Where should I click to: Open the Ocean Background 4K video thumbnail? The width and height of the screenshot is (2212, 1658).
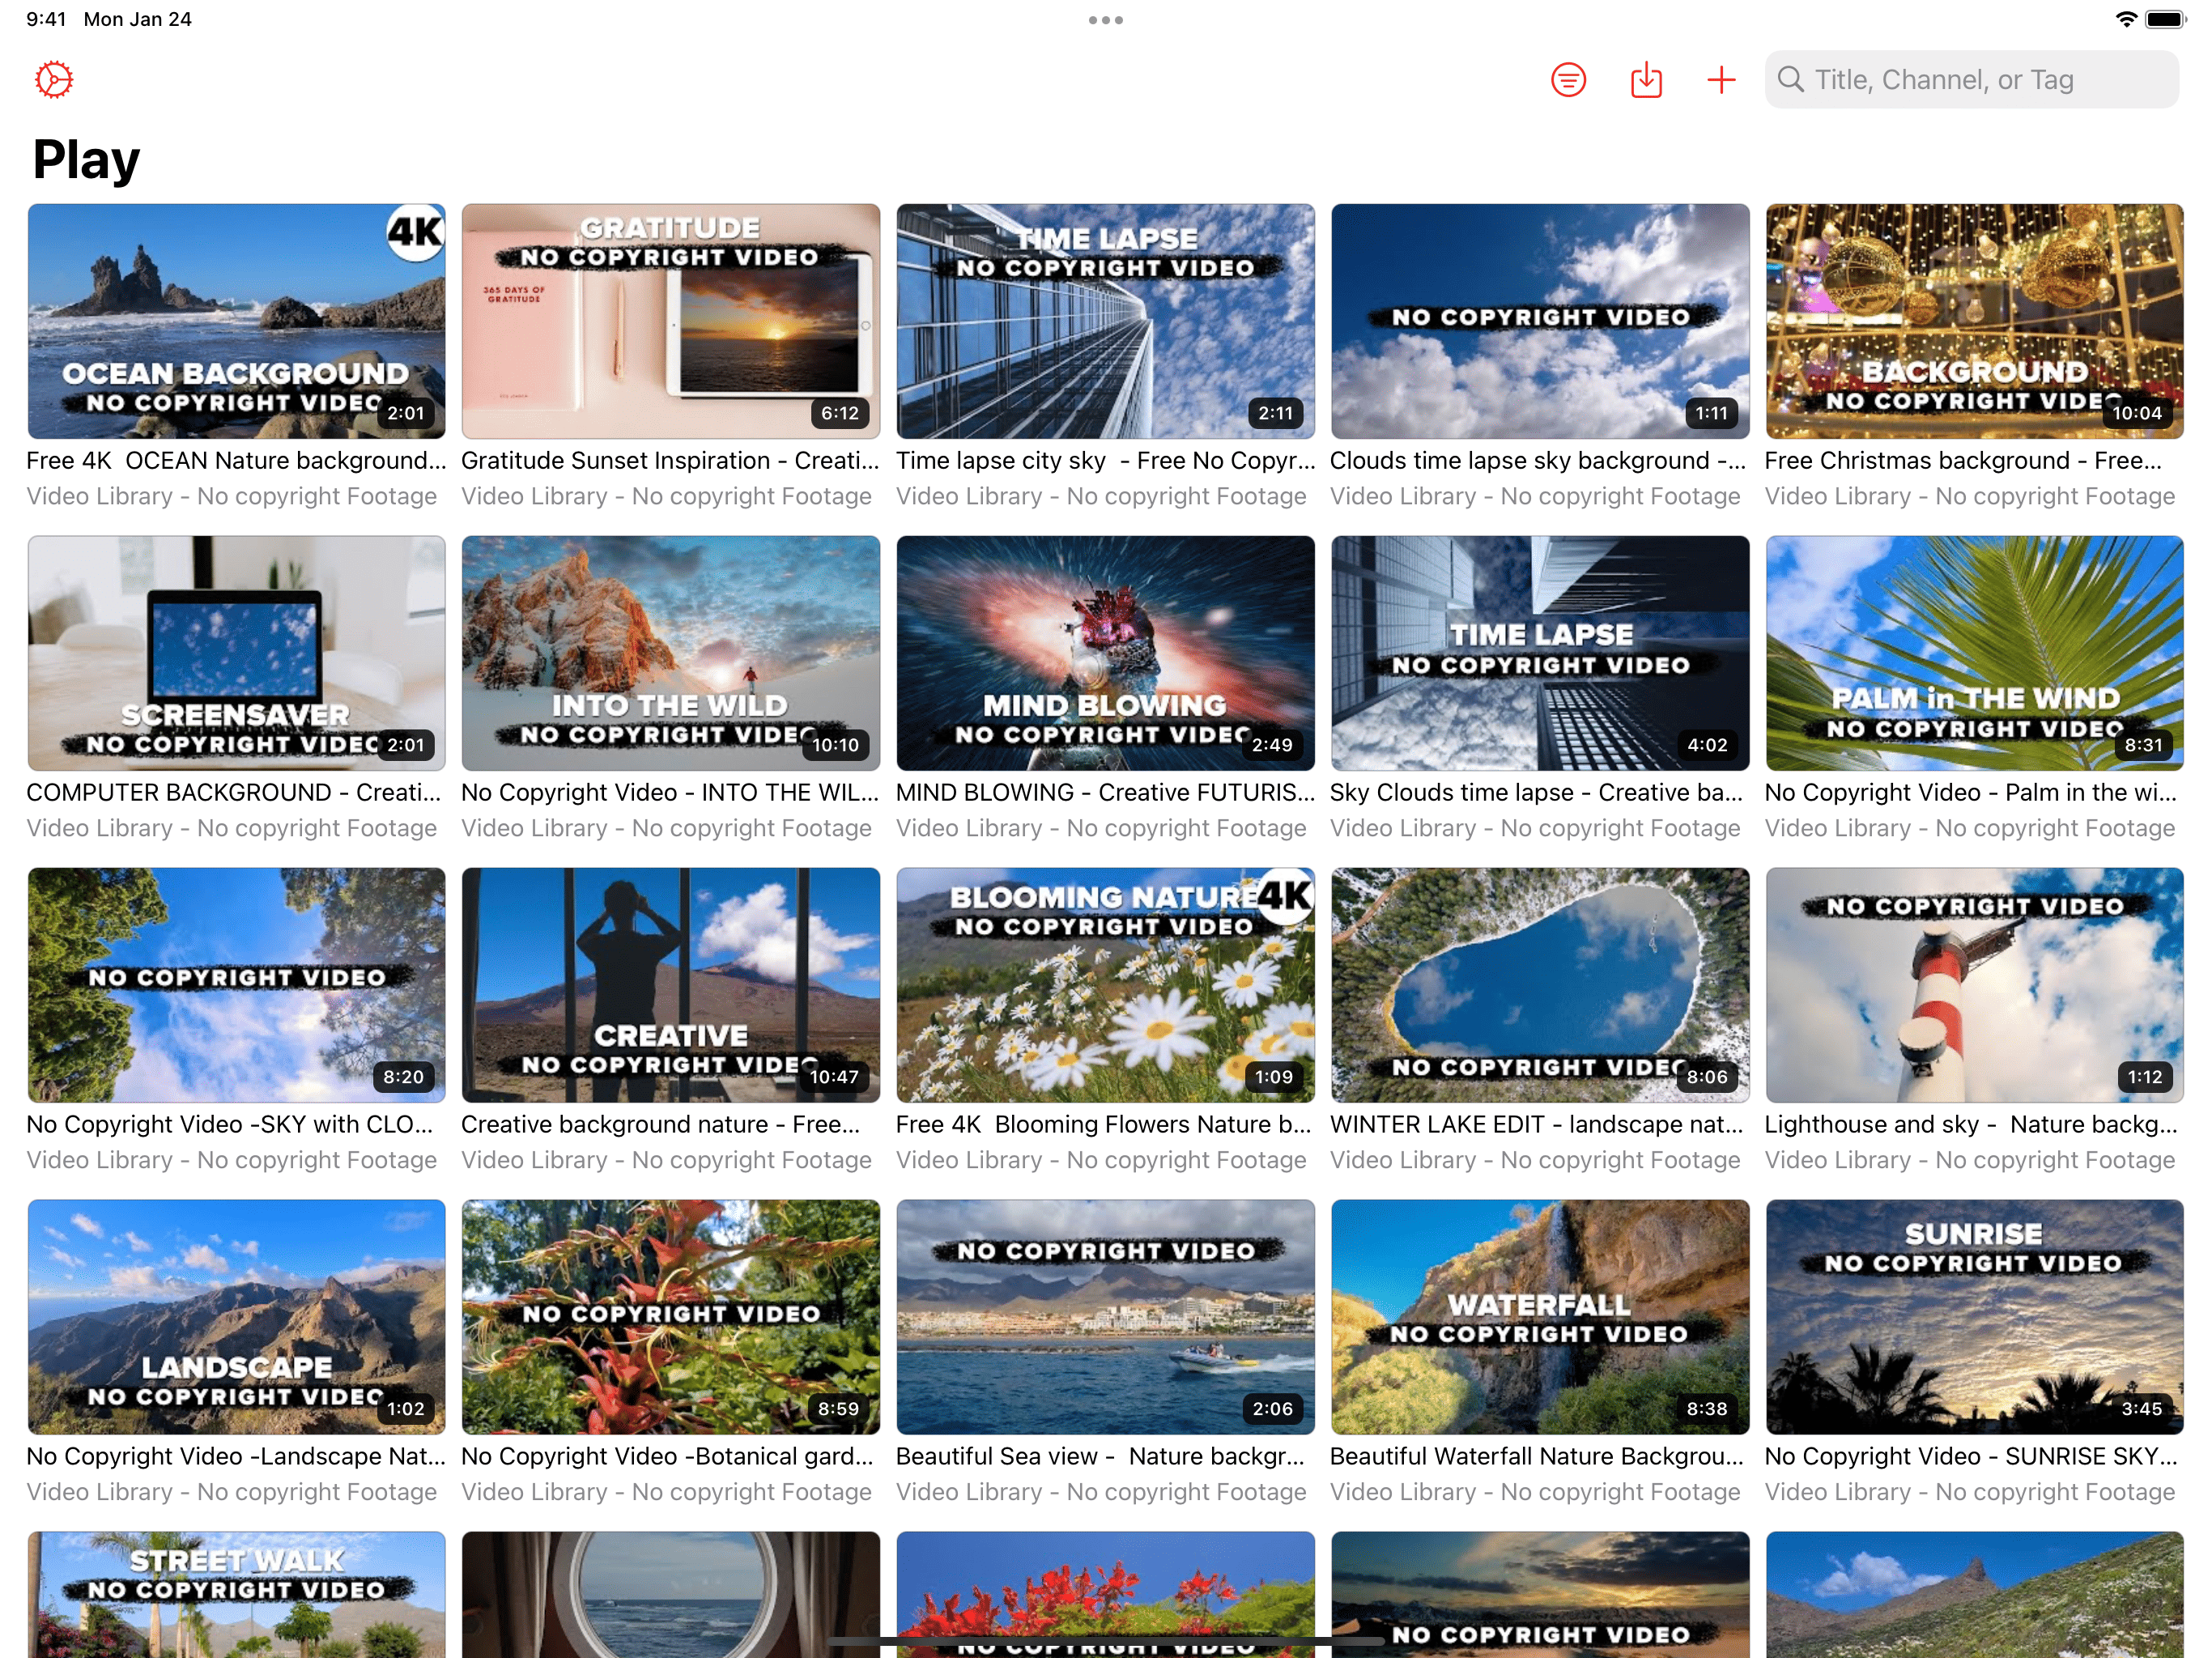point(237,322)
